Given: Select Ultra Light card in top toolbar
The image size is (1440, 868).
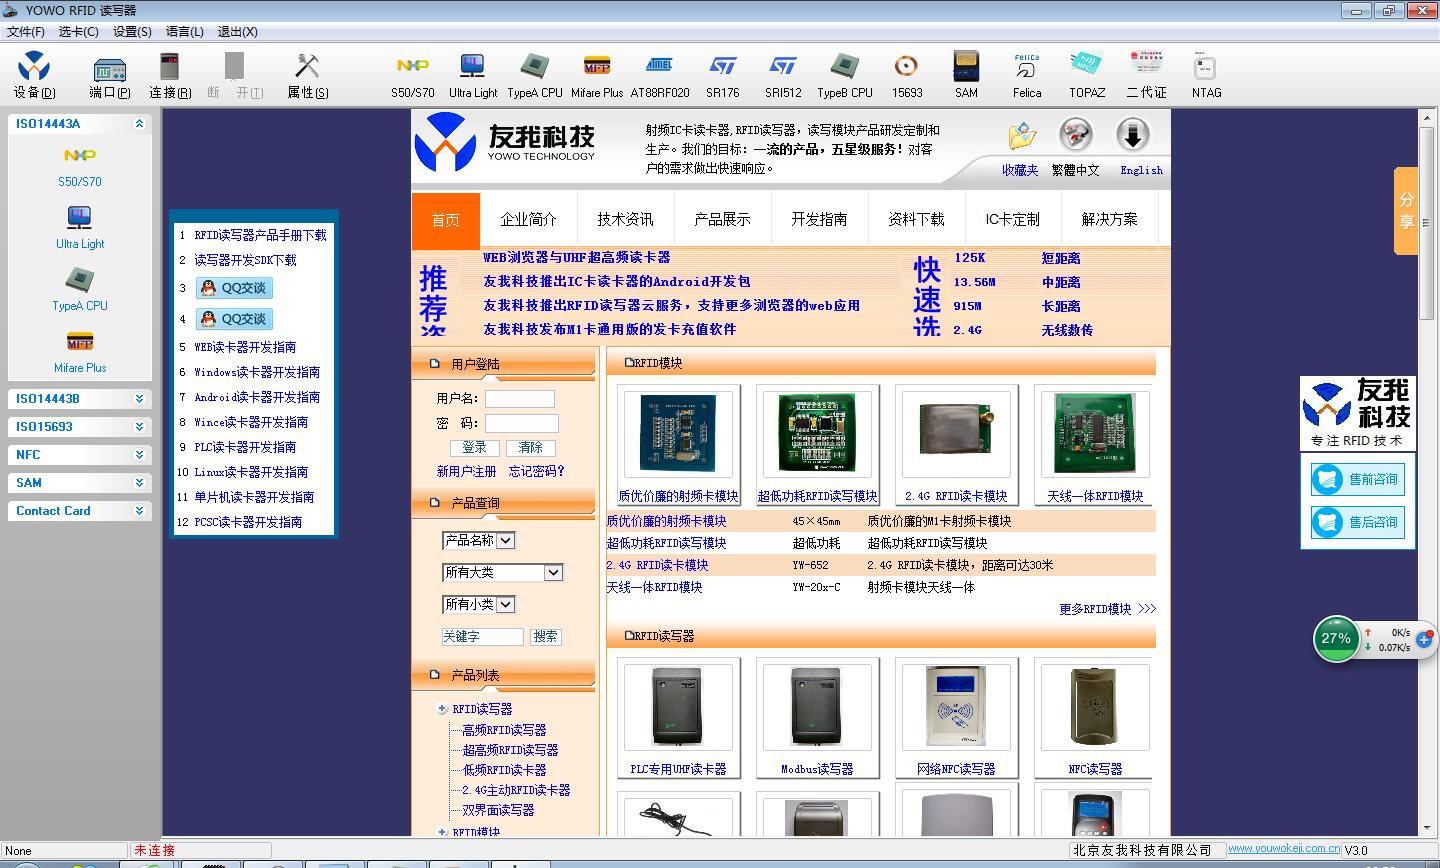Looking at the screenshot, I should tap(473, 76).
